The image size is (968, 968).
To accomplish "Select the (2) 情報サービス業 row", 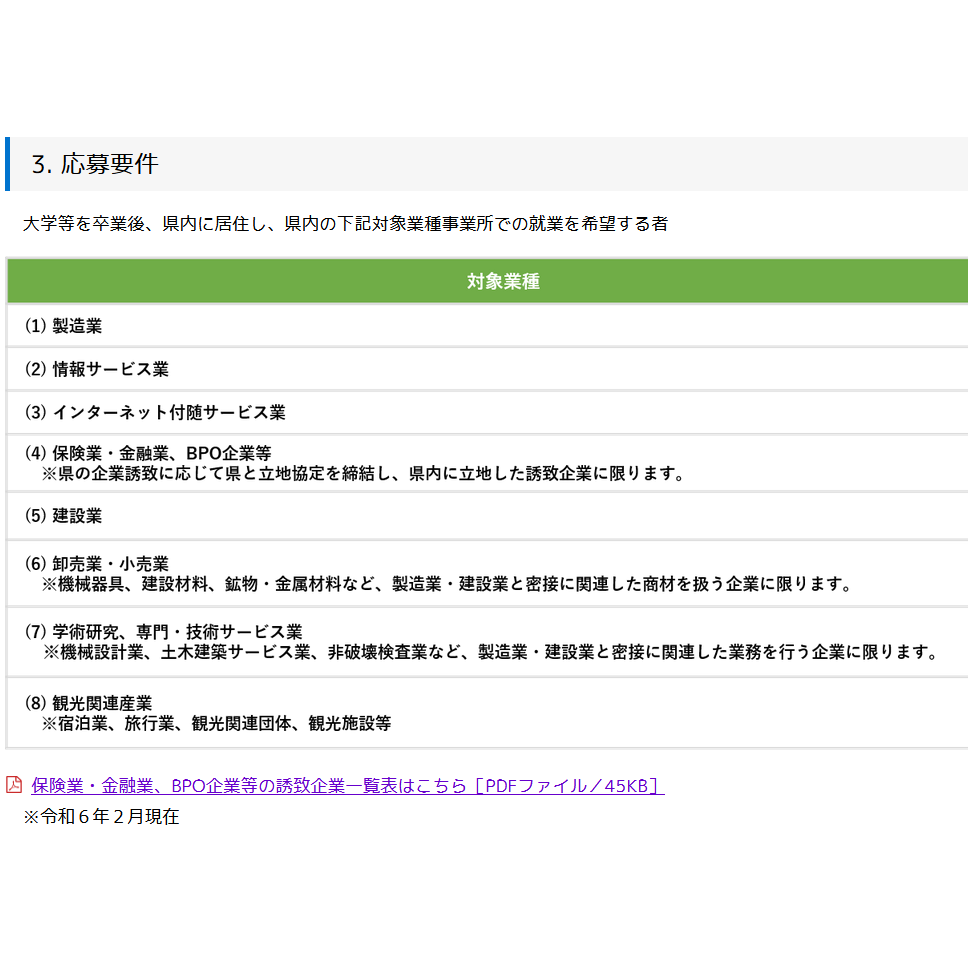I will pos(97,369).
